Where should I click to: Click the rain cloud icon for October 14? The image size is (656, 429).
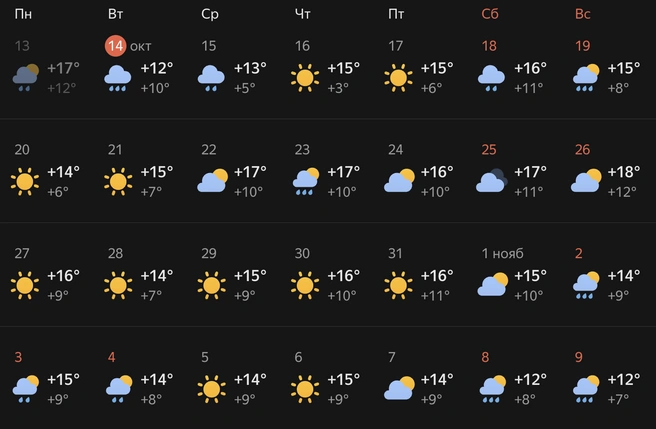click(x=120, y=77)
